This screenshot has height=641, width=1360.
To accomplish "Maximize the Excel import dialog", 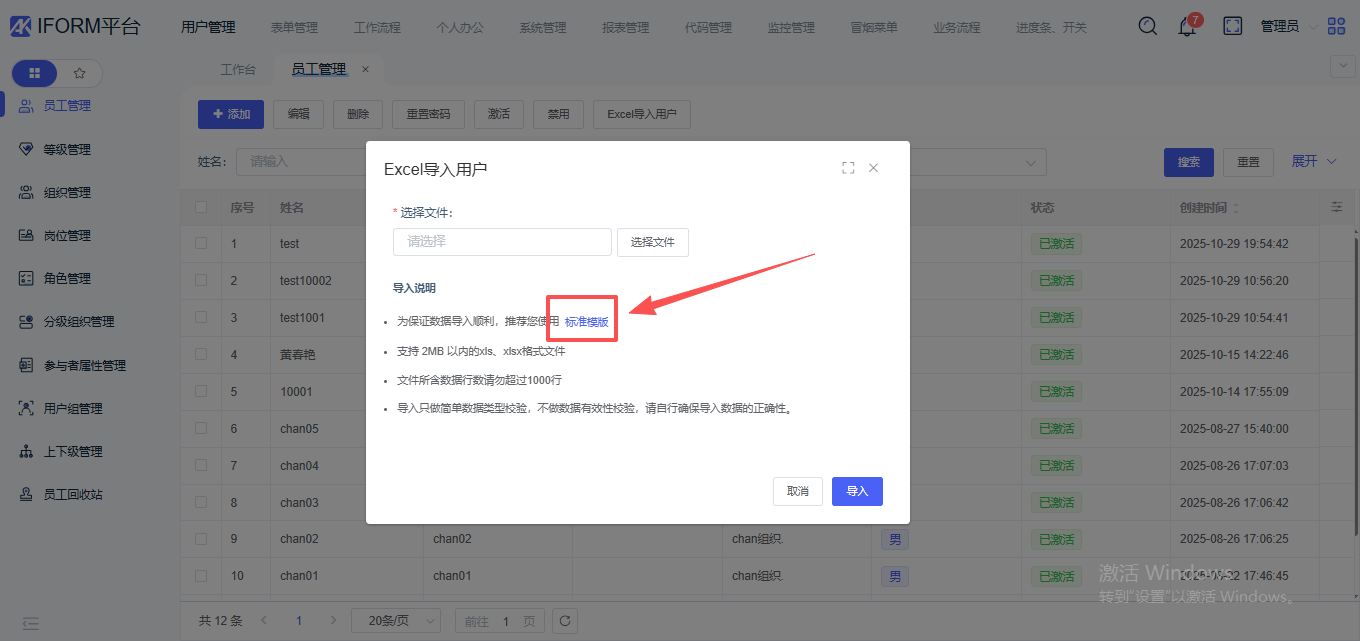I will (x=848, y=168).
